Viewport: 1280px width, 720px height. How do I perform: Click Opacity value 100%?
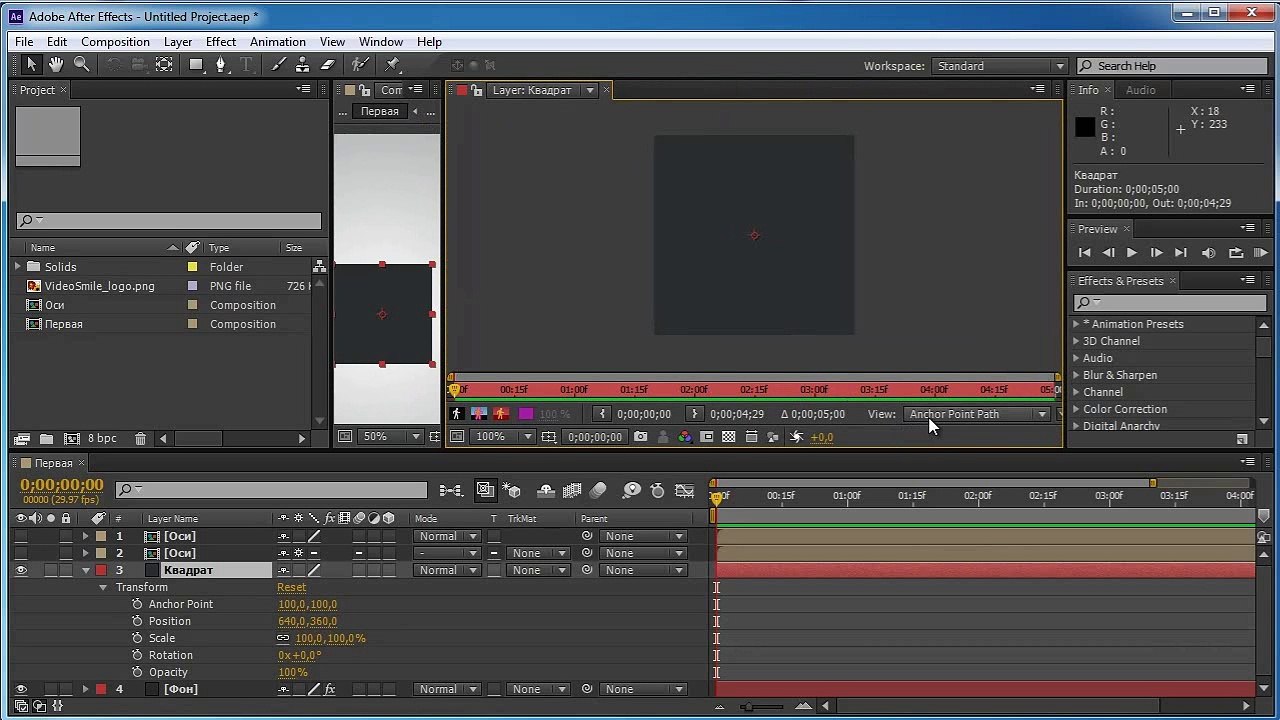pyautogui.click(x=293, y=672)
